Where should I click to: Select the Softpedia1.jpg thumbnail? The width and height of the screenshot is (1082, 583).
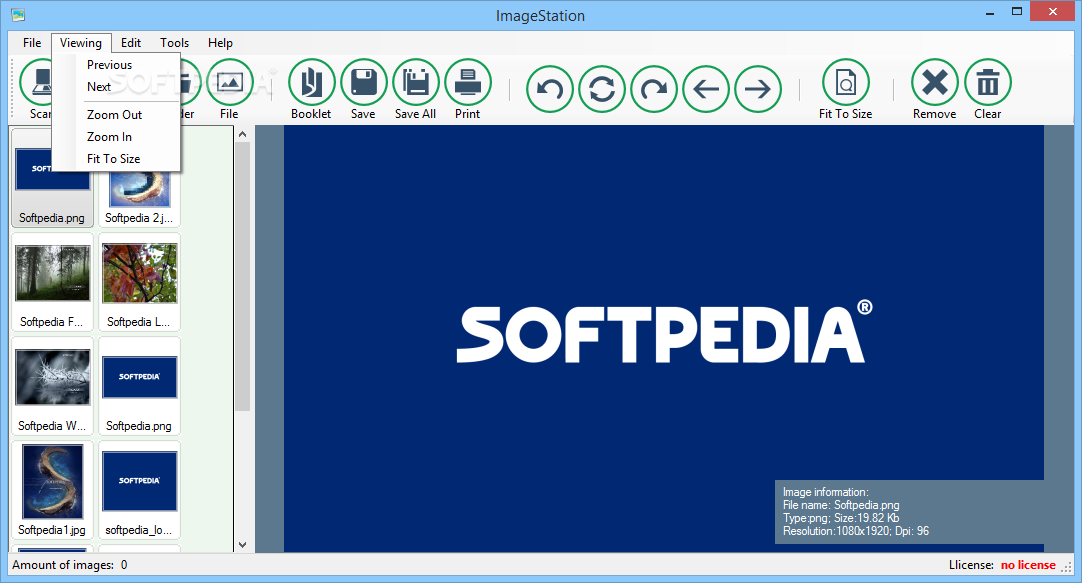pyautogui.click(x=52, y=491)
